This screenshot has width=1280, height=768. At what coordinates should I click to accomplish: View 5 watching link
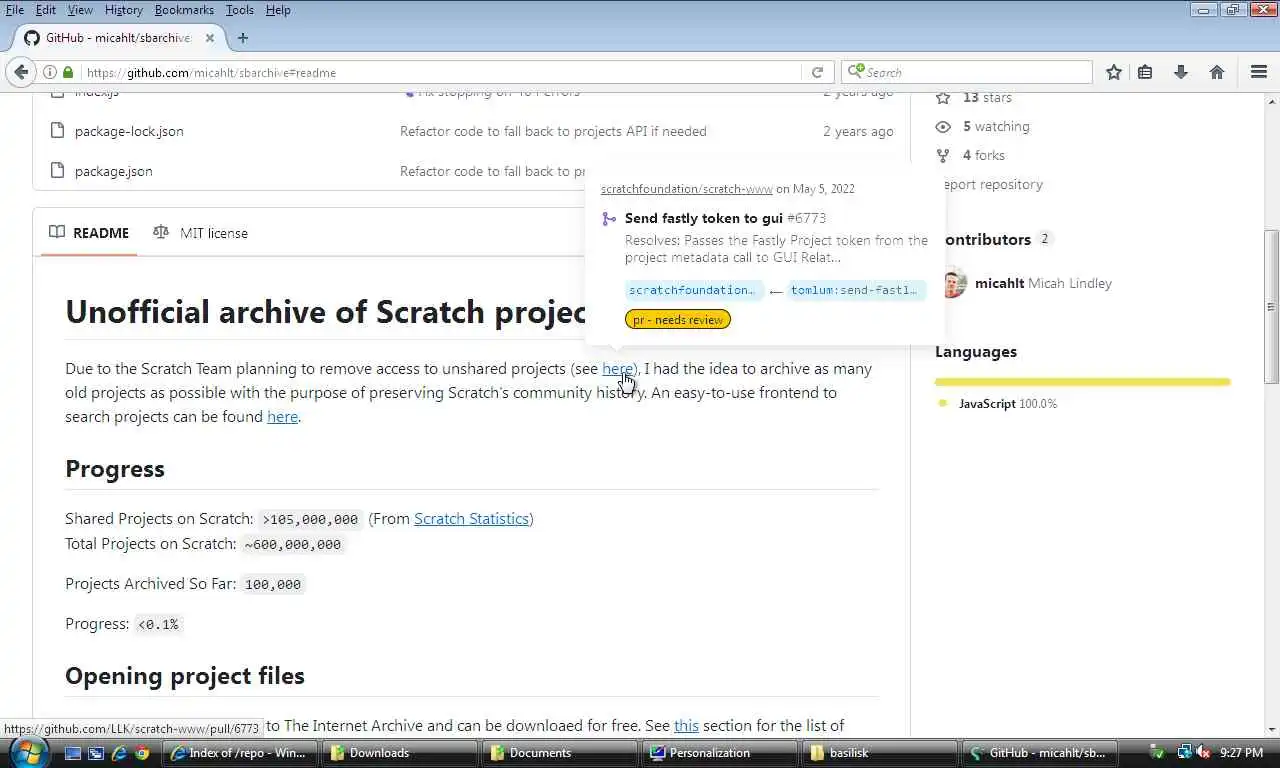[x=996, y=126]
